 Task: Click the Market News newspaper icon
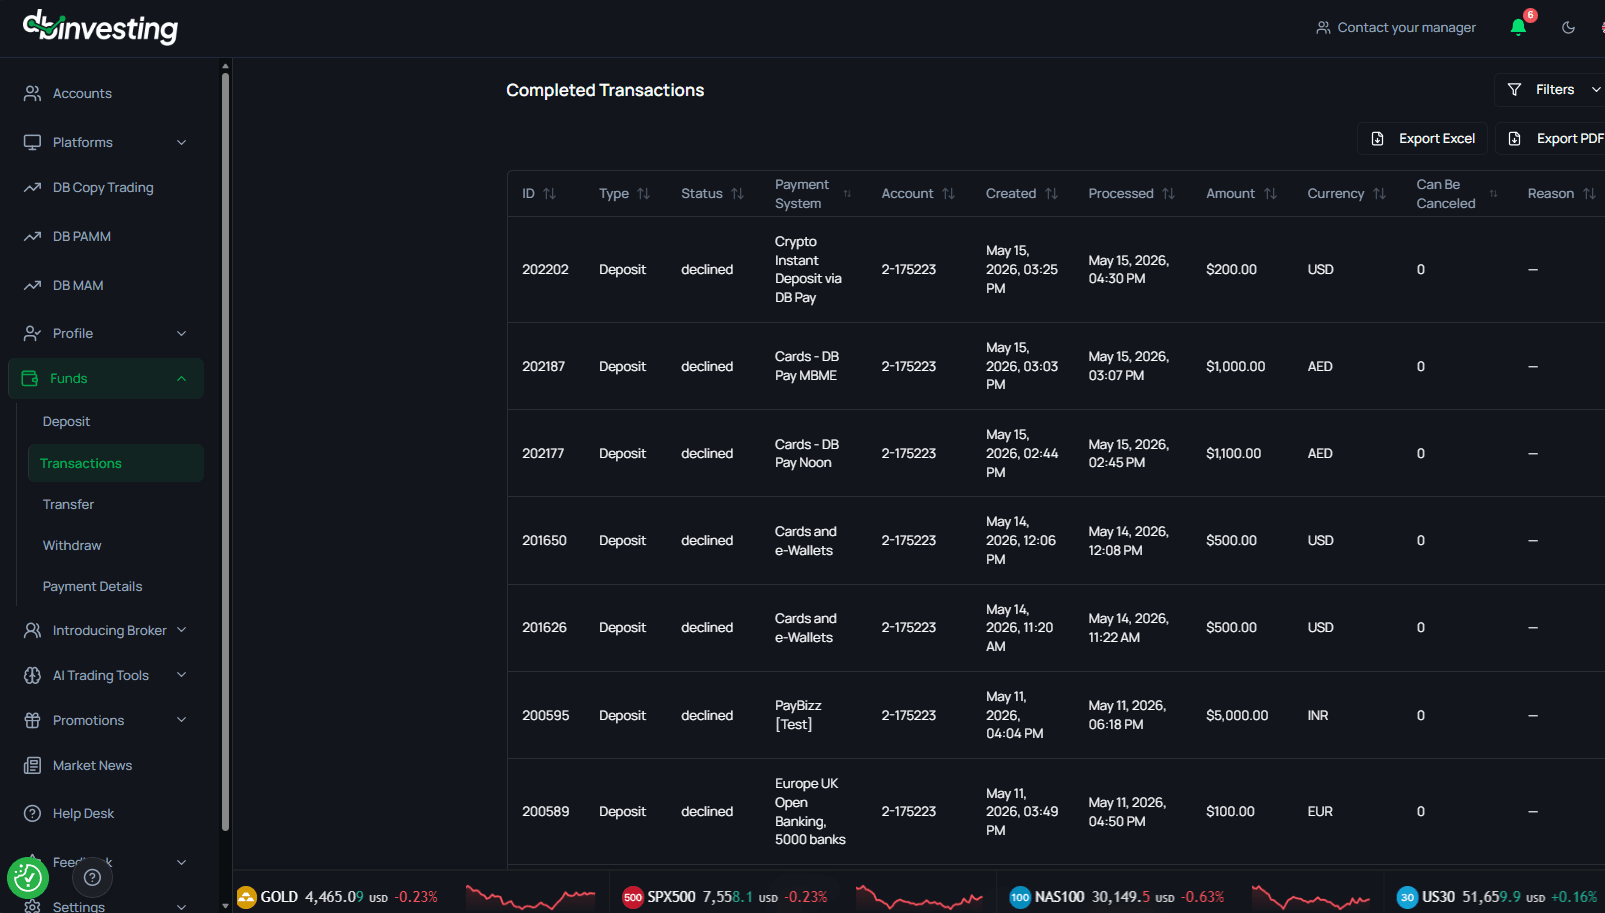pos(33,765)
